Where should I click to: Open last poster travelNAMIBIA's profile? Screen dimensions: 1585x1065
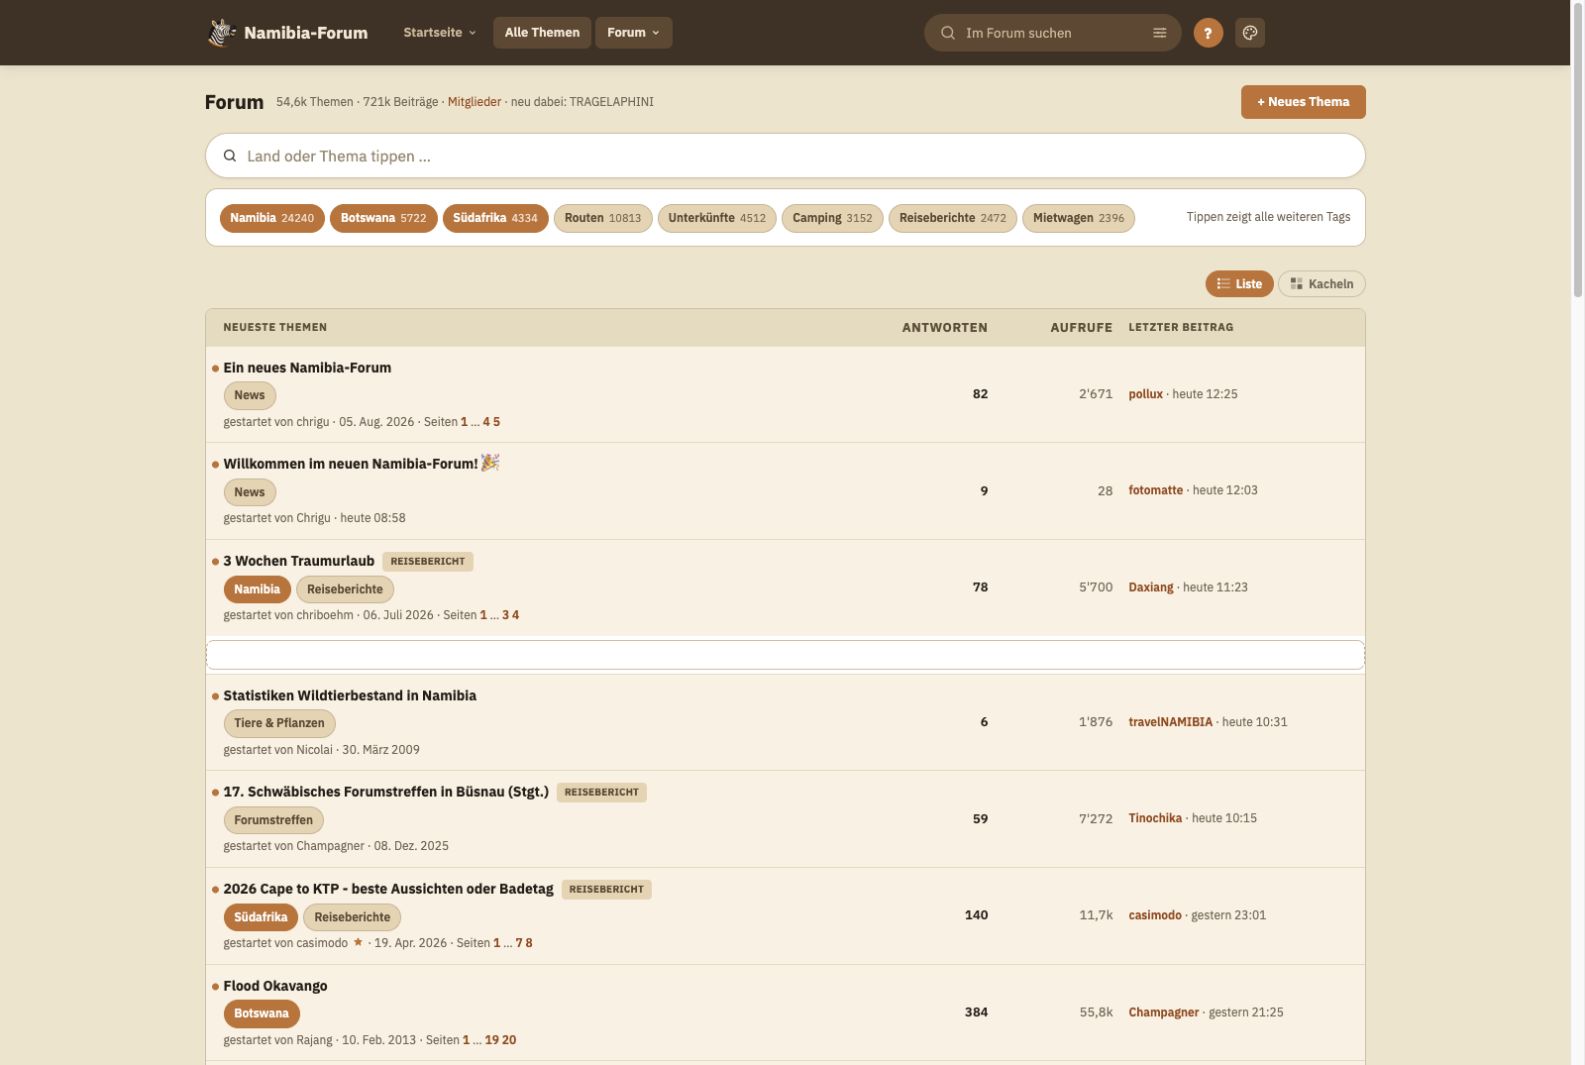(x=1171, y=722)
